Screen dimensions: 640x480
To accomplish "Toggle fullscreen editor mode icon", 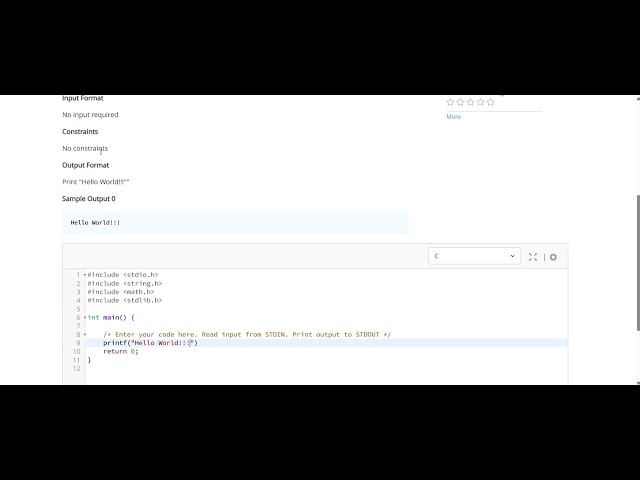I will 533,257.
